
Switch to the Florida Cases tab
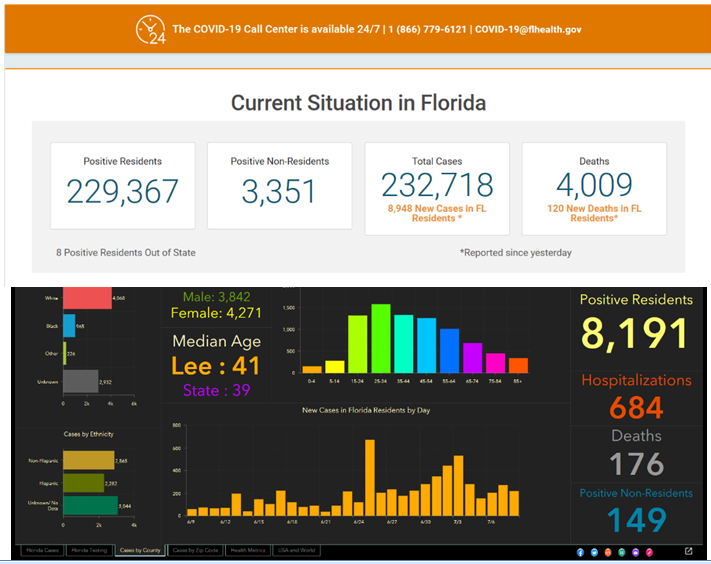[41, 550]
